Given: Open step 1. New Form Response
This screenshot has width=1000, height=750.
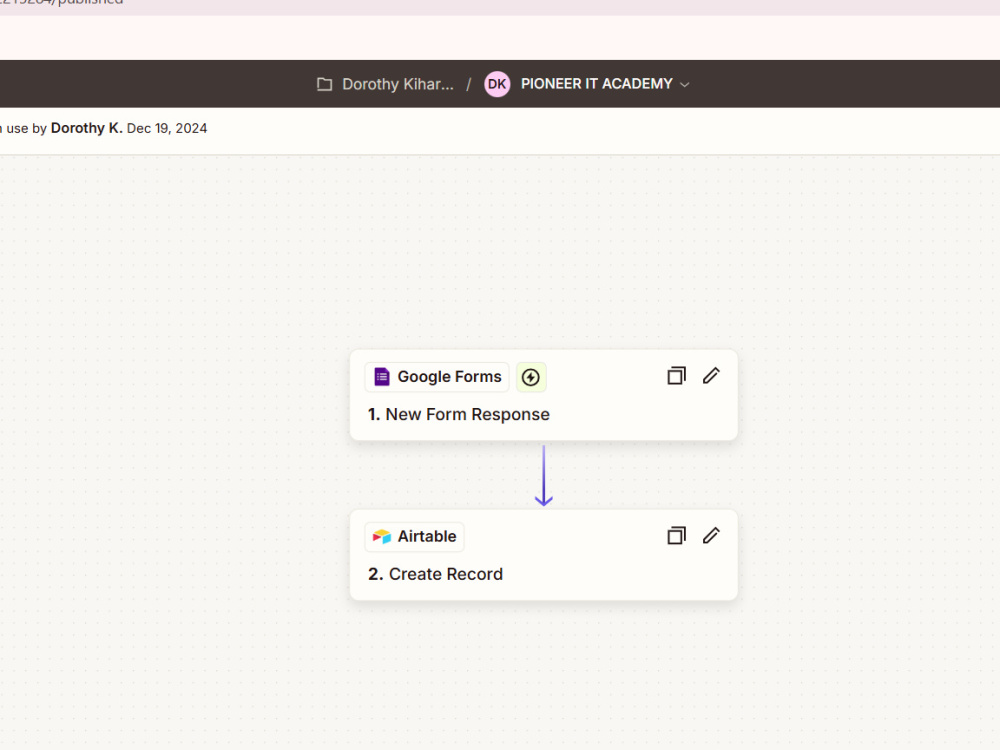Looking at the screenshot, I should point(459,415).
